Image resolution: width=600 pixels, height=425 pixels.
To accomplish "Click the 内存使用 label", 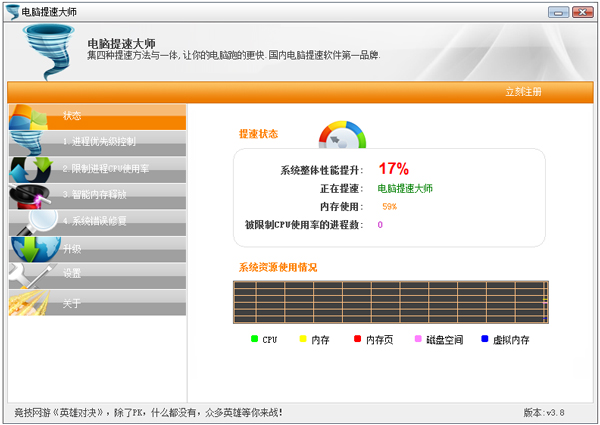I will 341,207.
